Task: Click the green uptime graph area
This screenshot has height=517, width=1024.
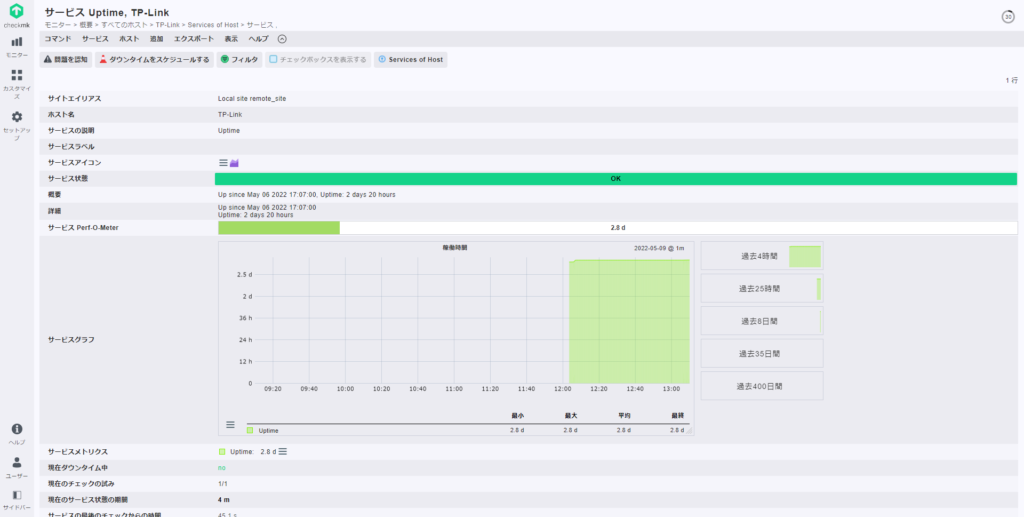Action: pyautogui.click(x=630, y=321)
